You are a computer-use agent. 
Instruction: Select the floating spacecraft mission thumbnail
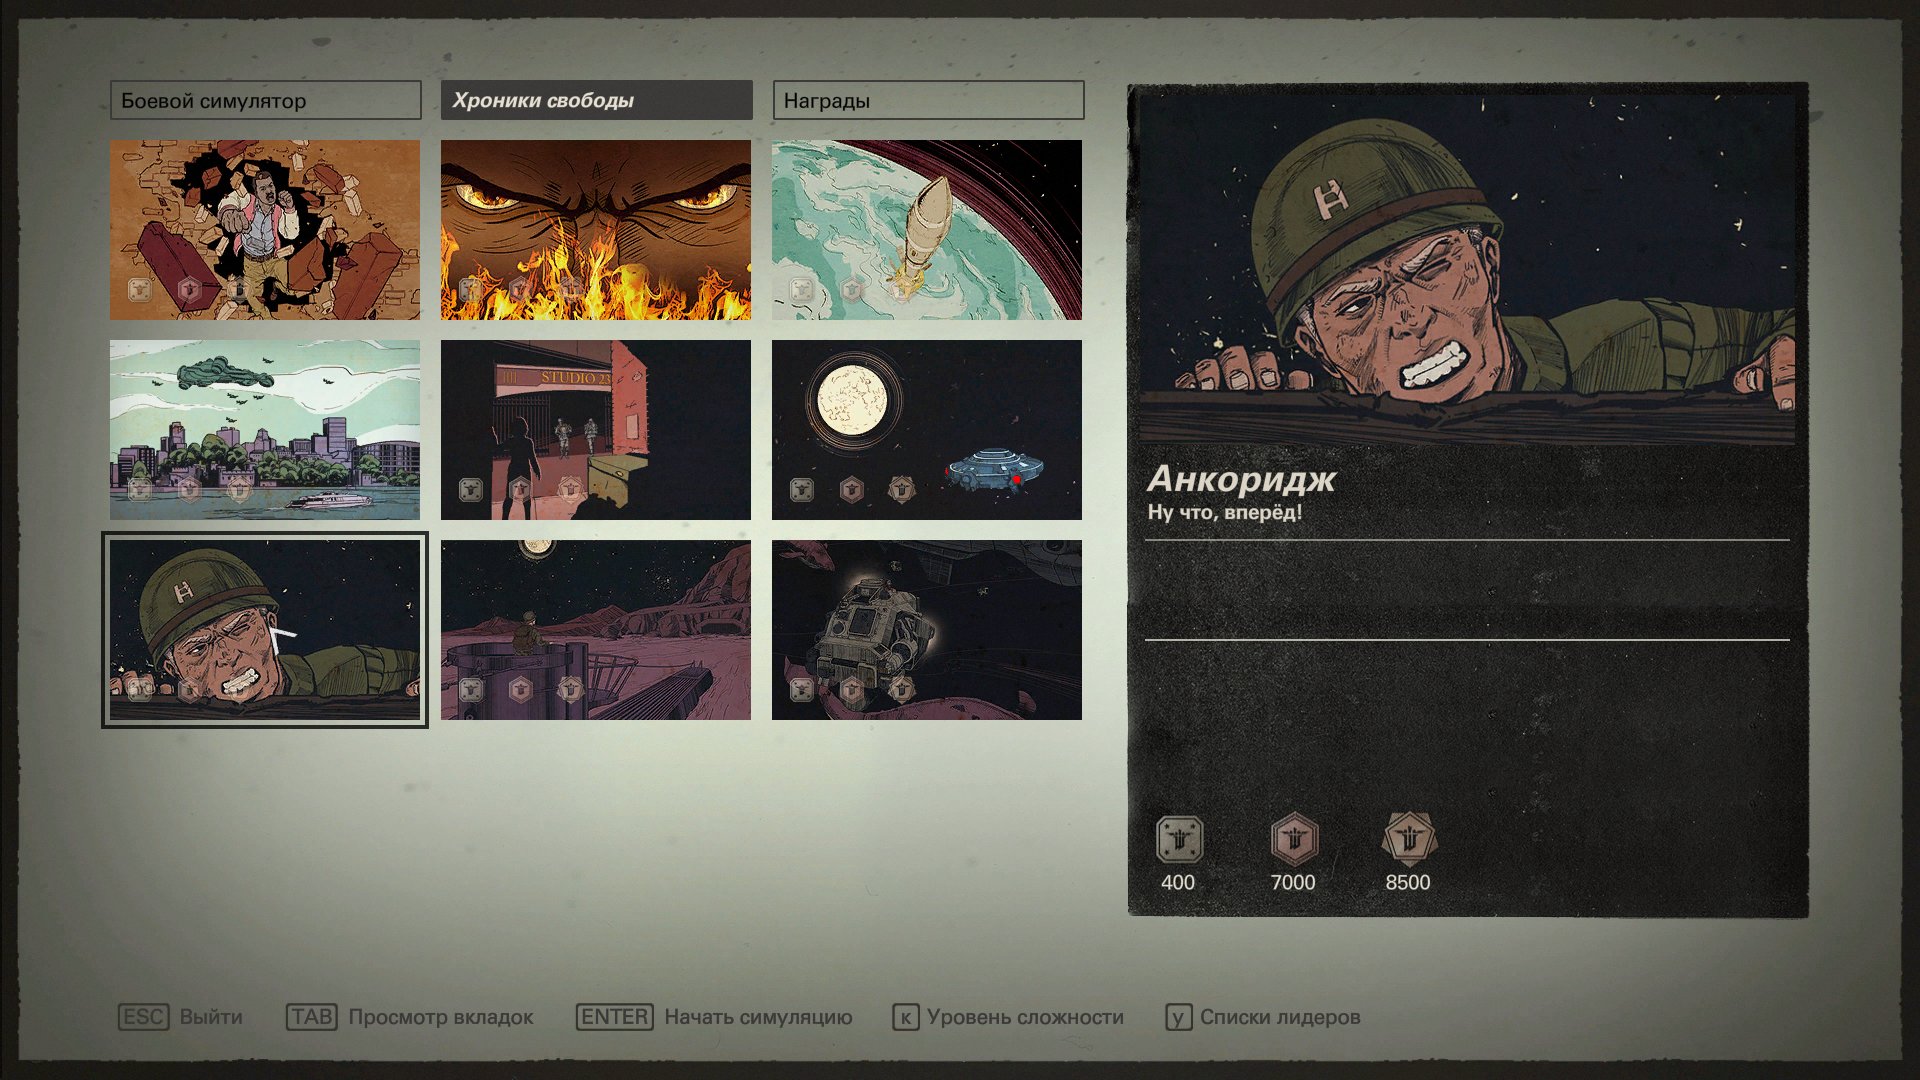click(927, 630)
